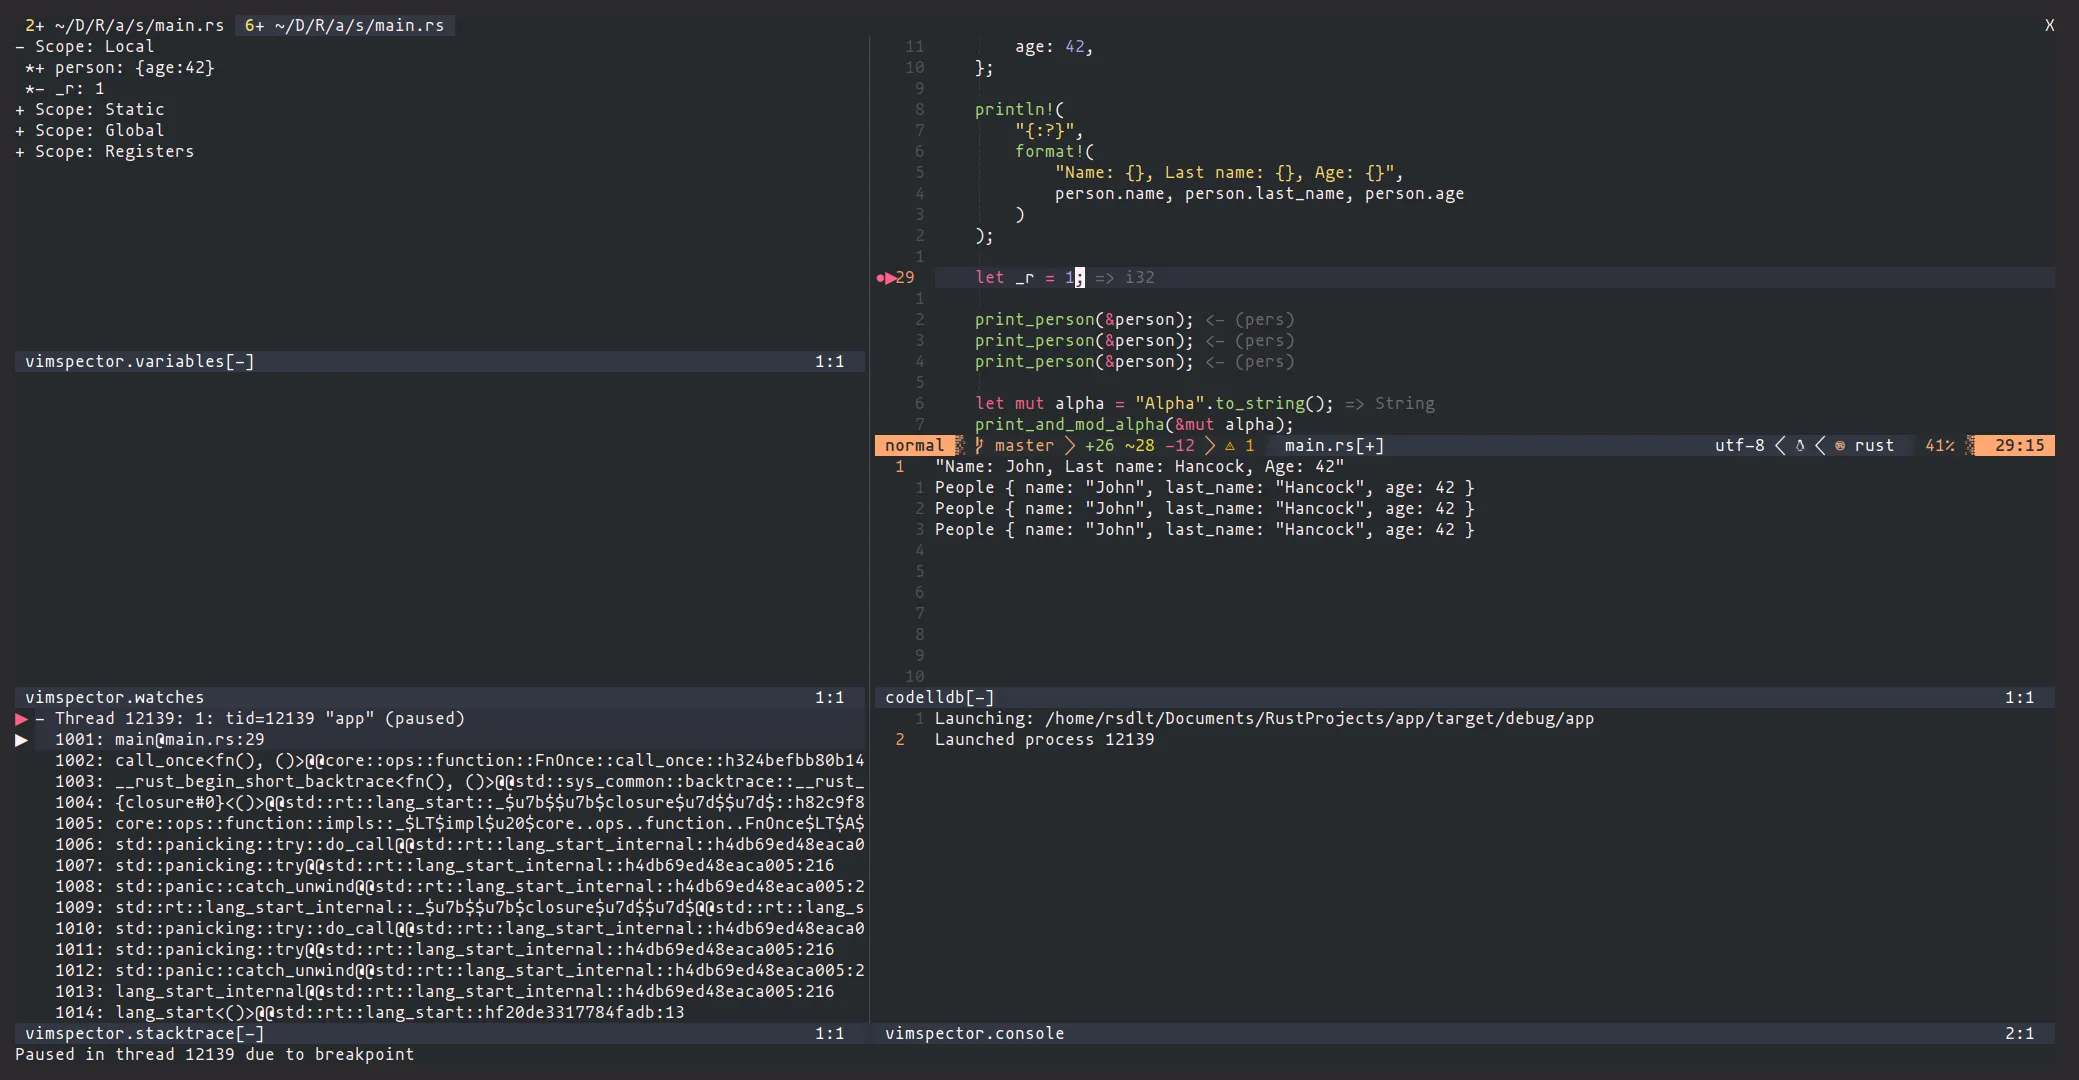Expand the Scope: Global node
Image resolution: width=2079 pixels, height=1080 pixels.
click(x=20, y=130)
